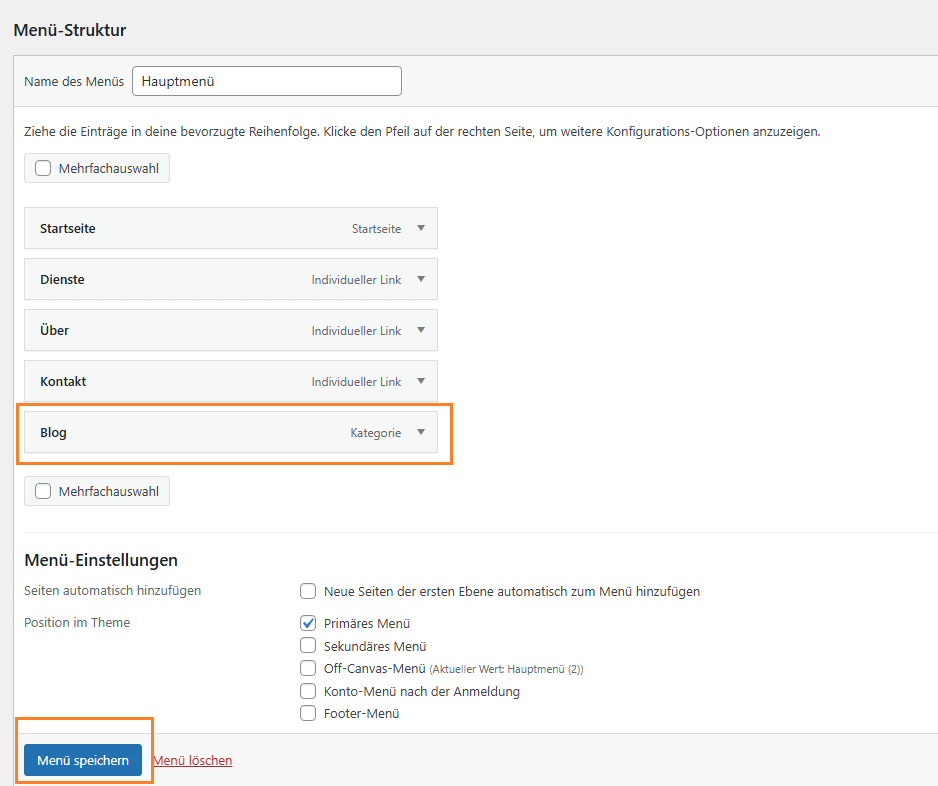
Task: Assign menu to Footer-Menü position
Action: tap(308, 713)
